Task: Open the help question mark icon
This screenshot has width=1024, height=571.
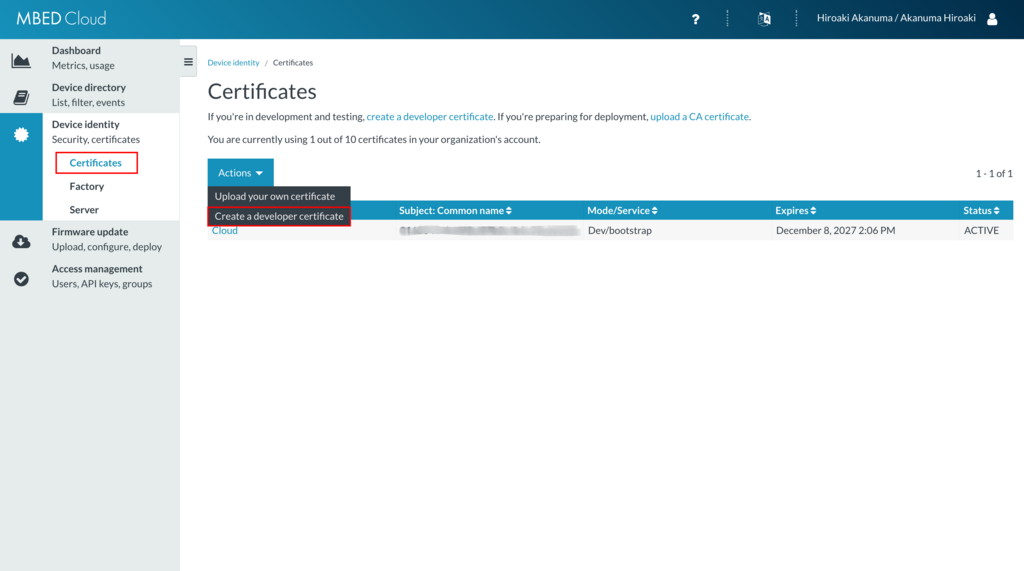Action: coord(696,19)
